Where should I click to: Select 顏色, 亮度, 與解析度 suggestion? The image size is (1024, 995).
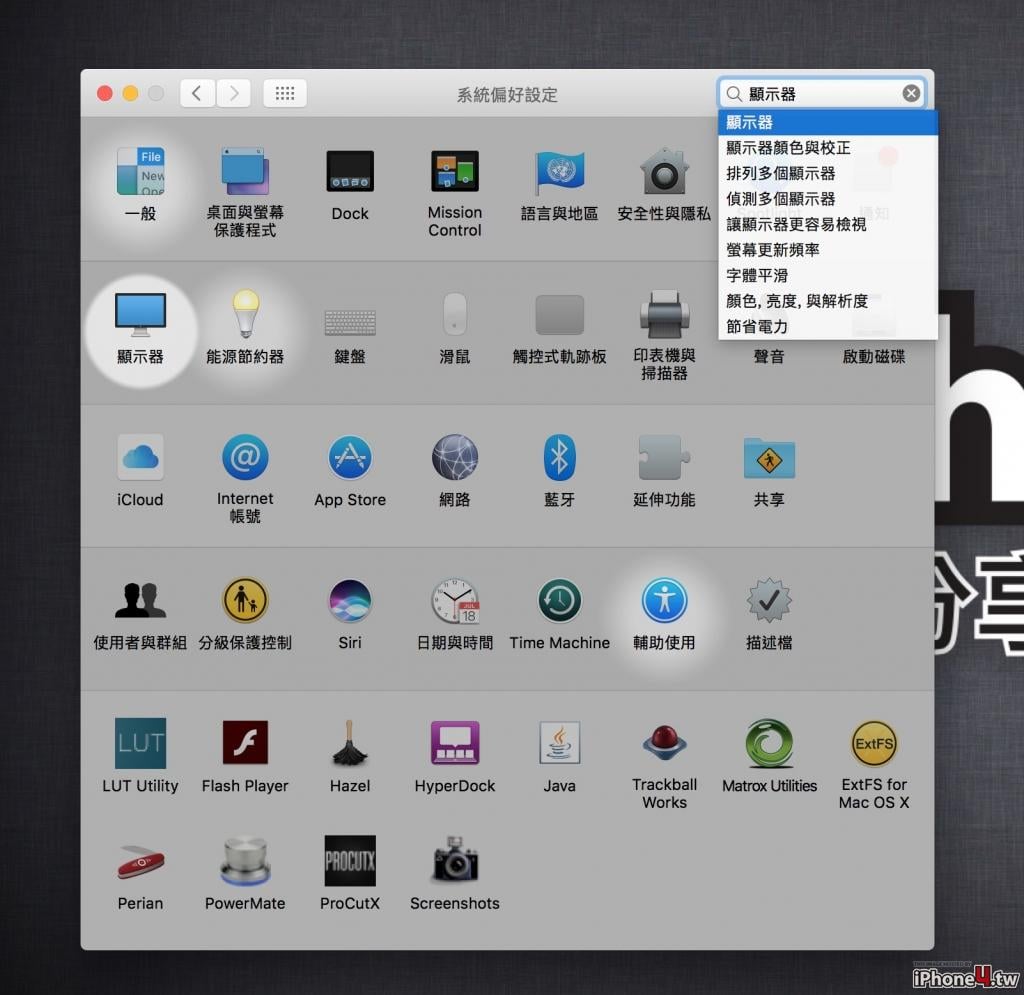pos(827,300)
